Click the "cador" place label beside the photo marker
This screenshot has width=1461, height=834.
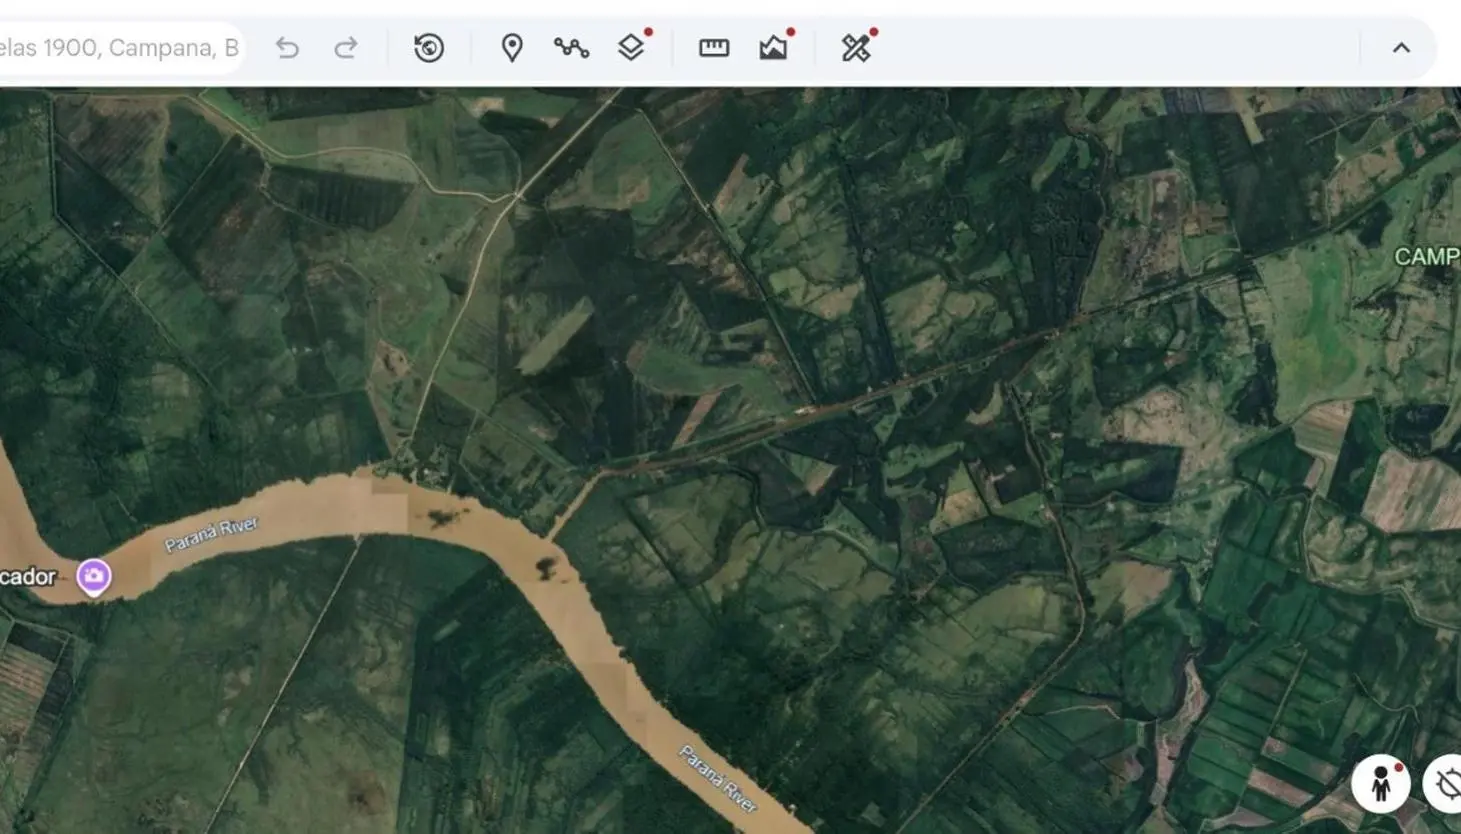point(28,577)
